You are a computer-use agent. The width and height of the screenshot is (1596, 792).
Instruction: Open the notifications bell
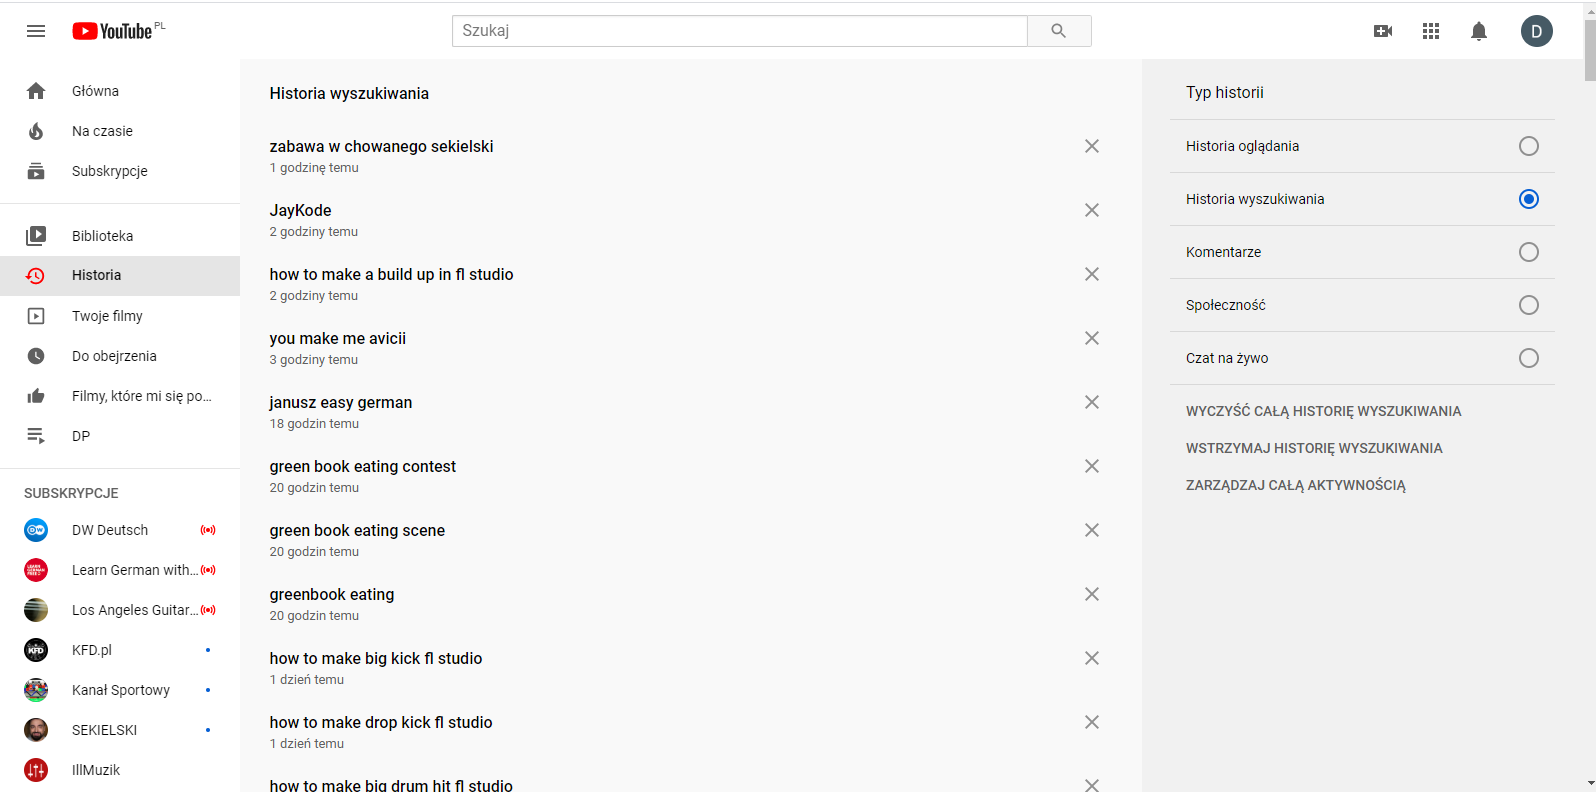[1479, 31]
